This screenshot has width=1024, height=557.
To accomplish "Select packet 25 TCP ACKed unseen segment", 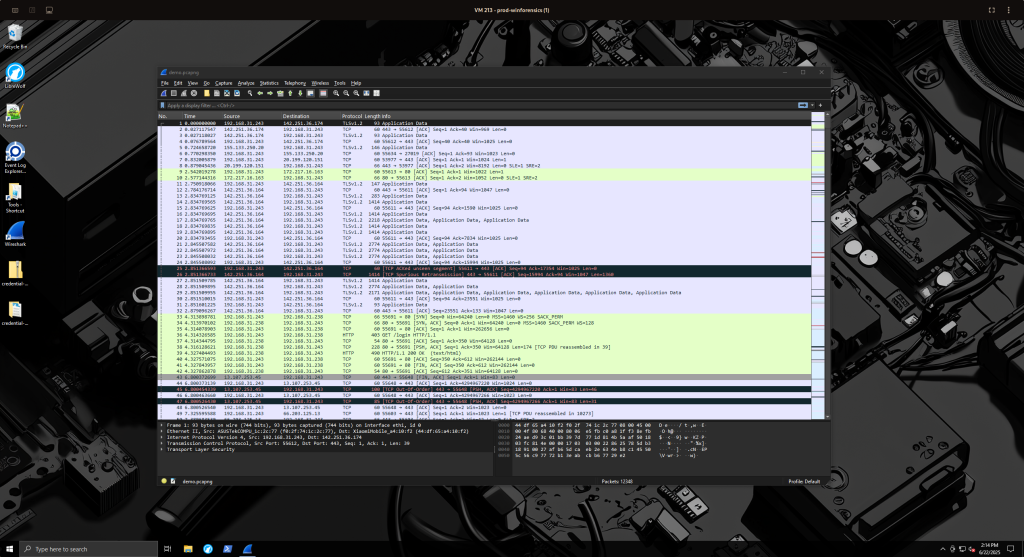I will point(484,268).
